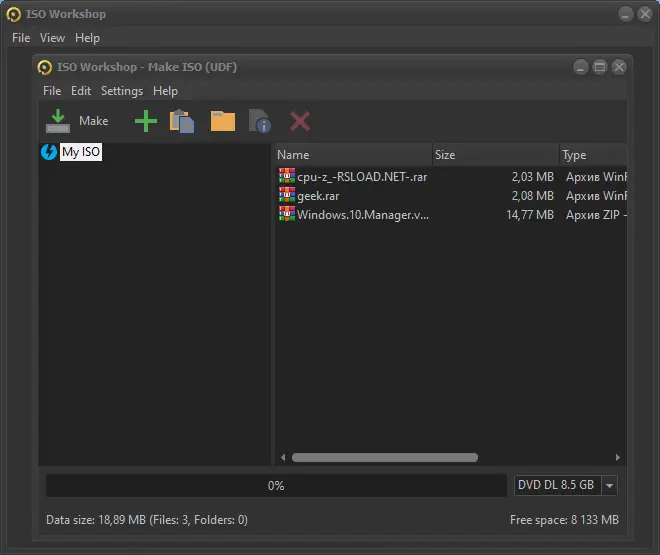Open File menu in the Make ISO window

coord(52,91)
